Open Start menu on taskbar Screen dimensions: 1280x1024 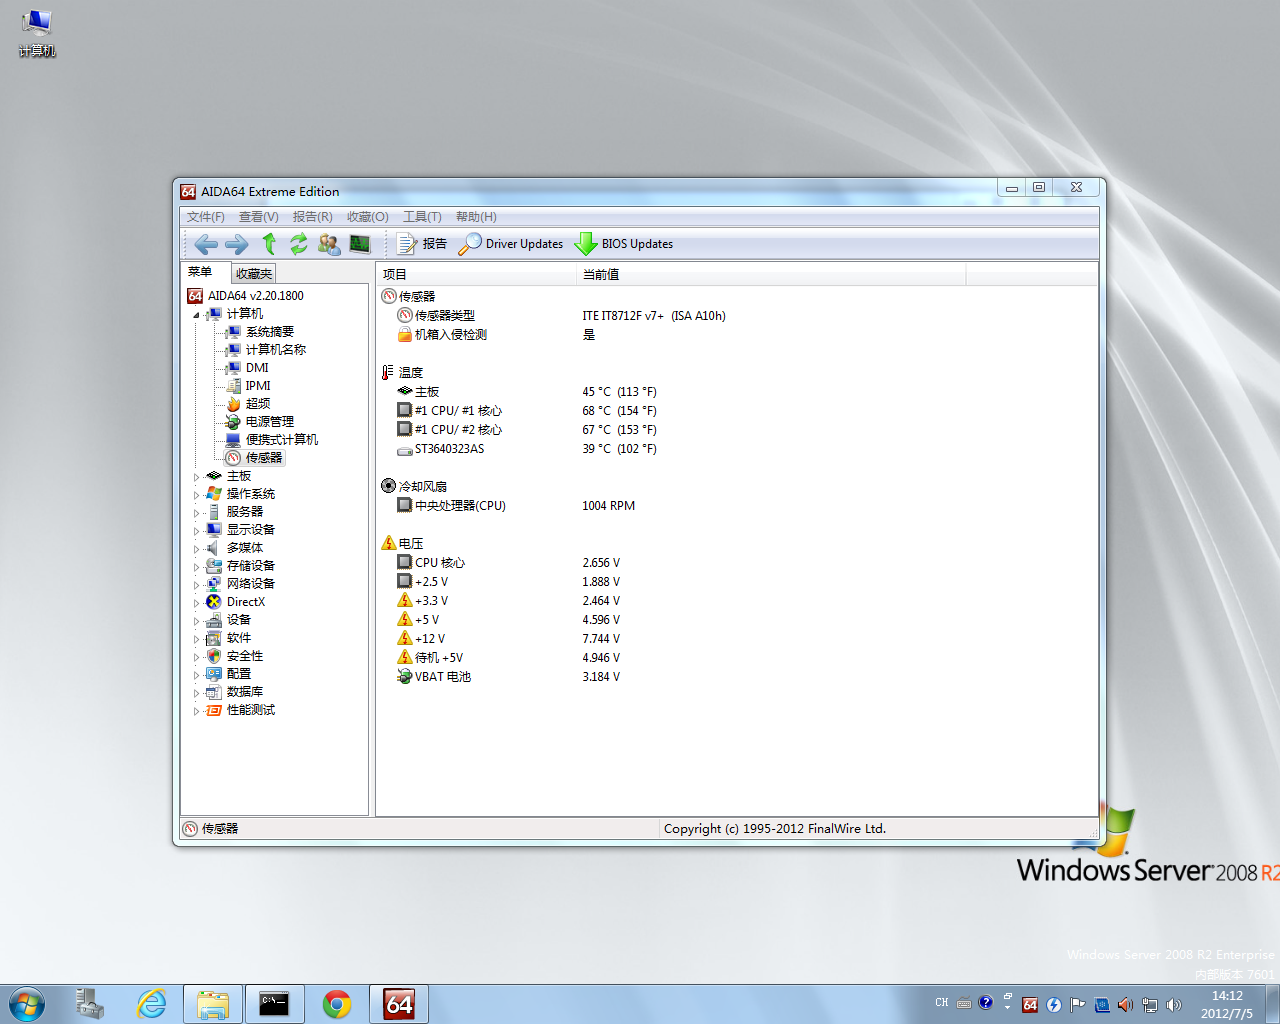tap(27, 1004)
